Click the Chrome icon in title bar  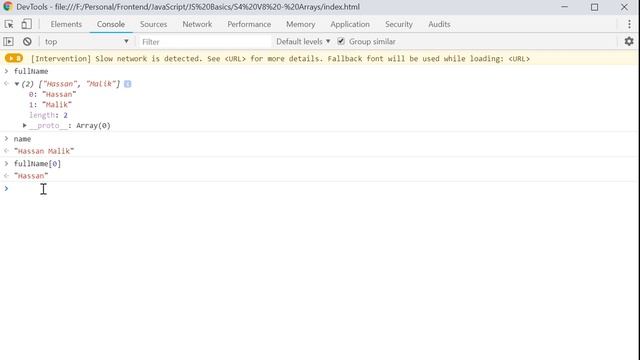pos(8,7)
